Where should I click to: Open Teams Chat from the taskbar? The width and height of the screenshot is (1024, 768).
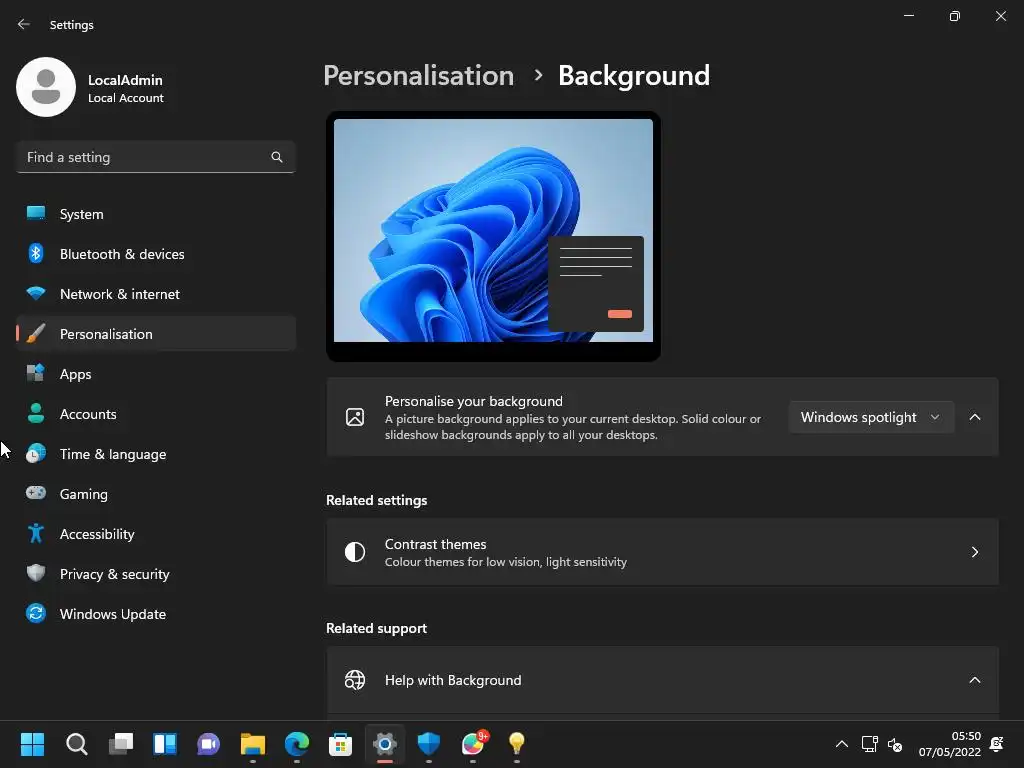click(208, 744)
